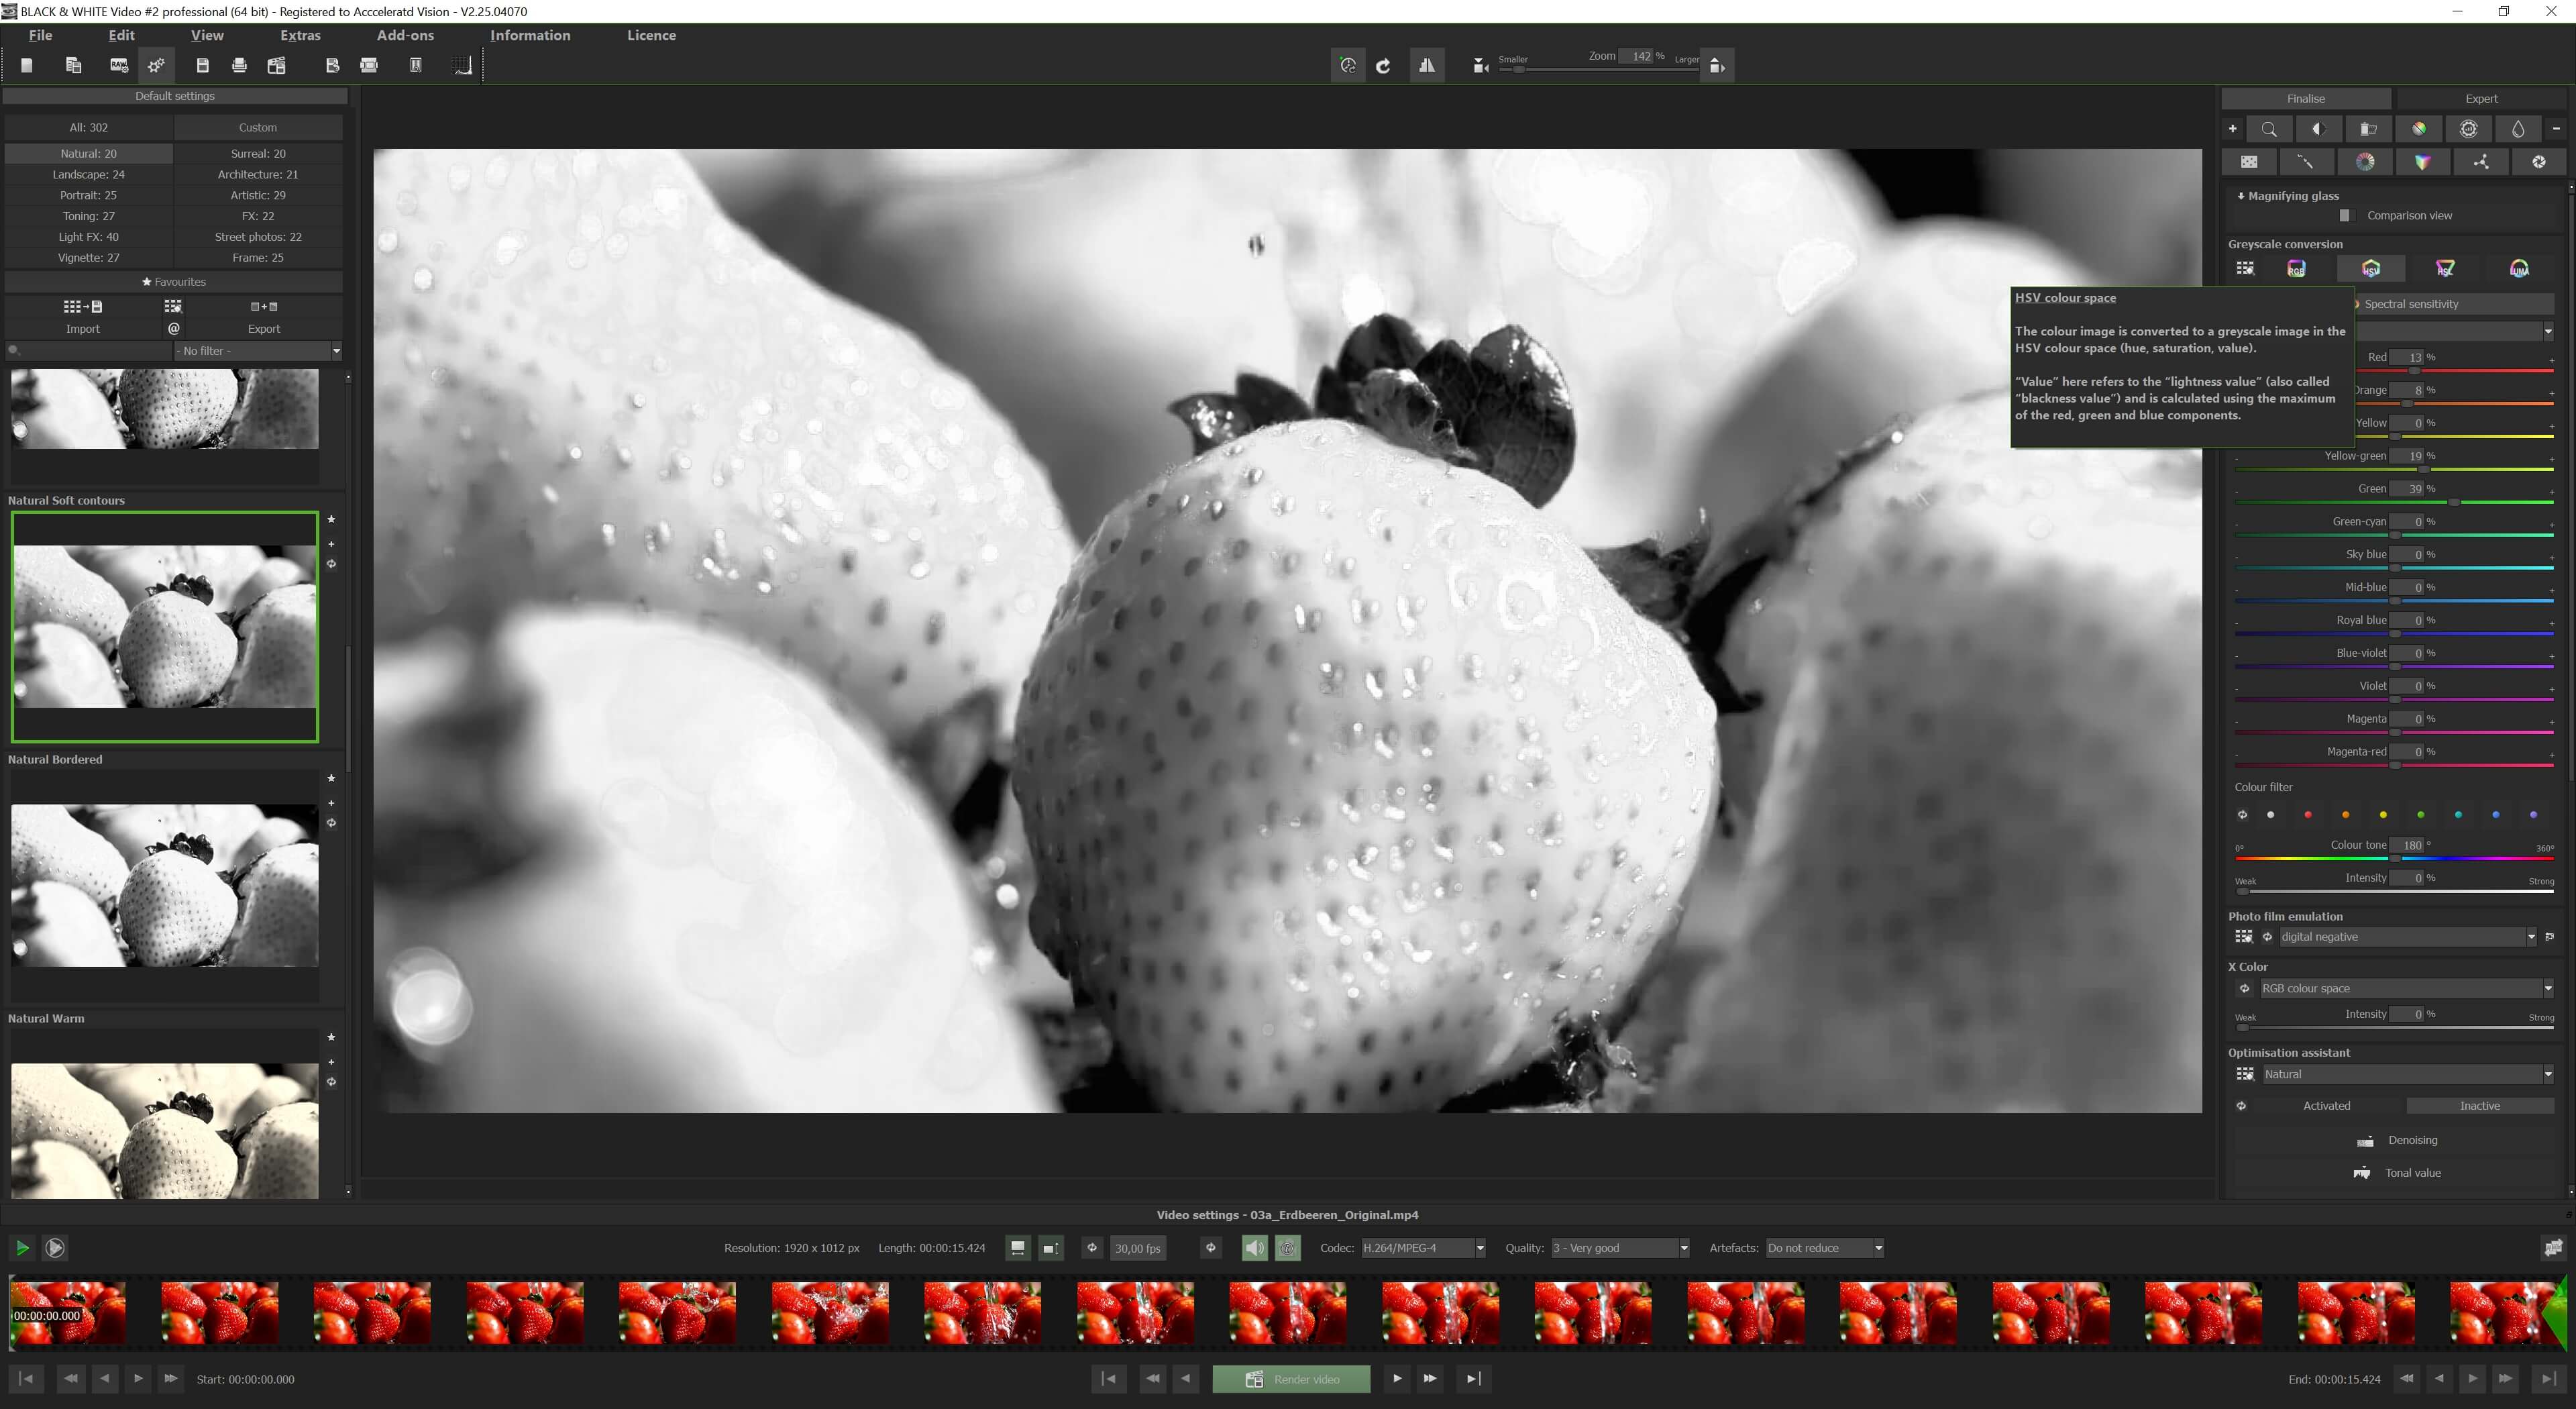The width and height of the screenshot is (2576, 1409).
Task: Click the Render video button
Action: coord(1290,1378)
